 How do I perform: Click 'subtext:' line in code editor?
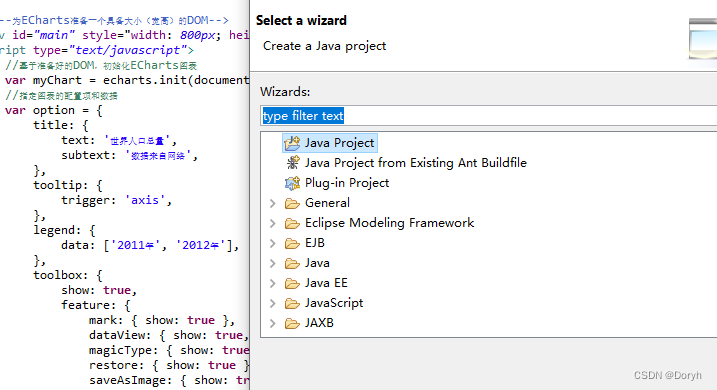tap(129, 155)
